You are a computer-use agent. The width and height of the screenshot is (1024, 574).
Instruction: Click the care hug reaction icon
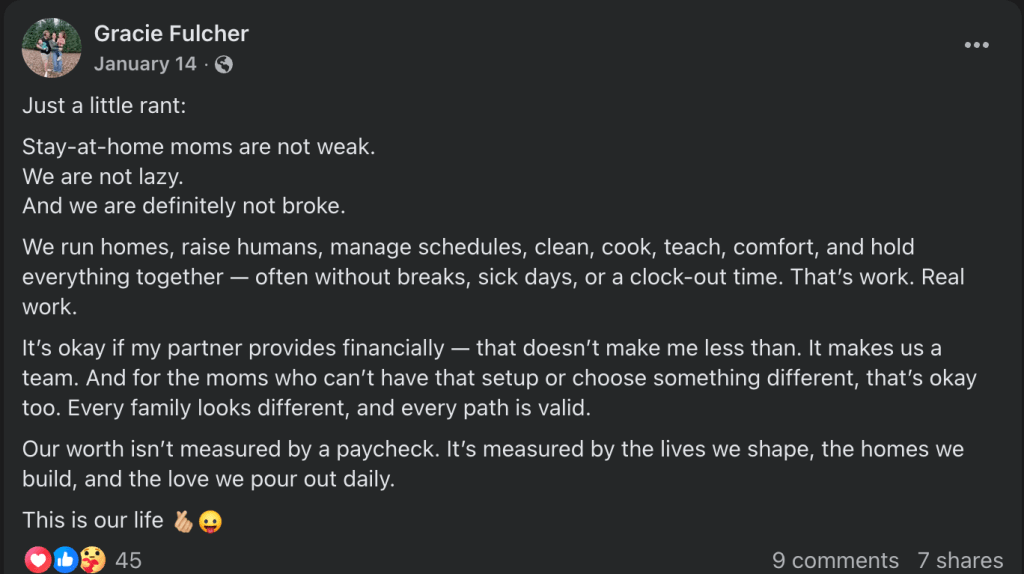[x=91, y=560]
